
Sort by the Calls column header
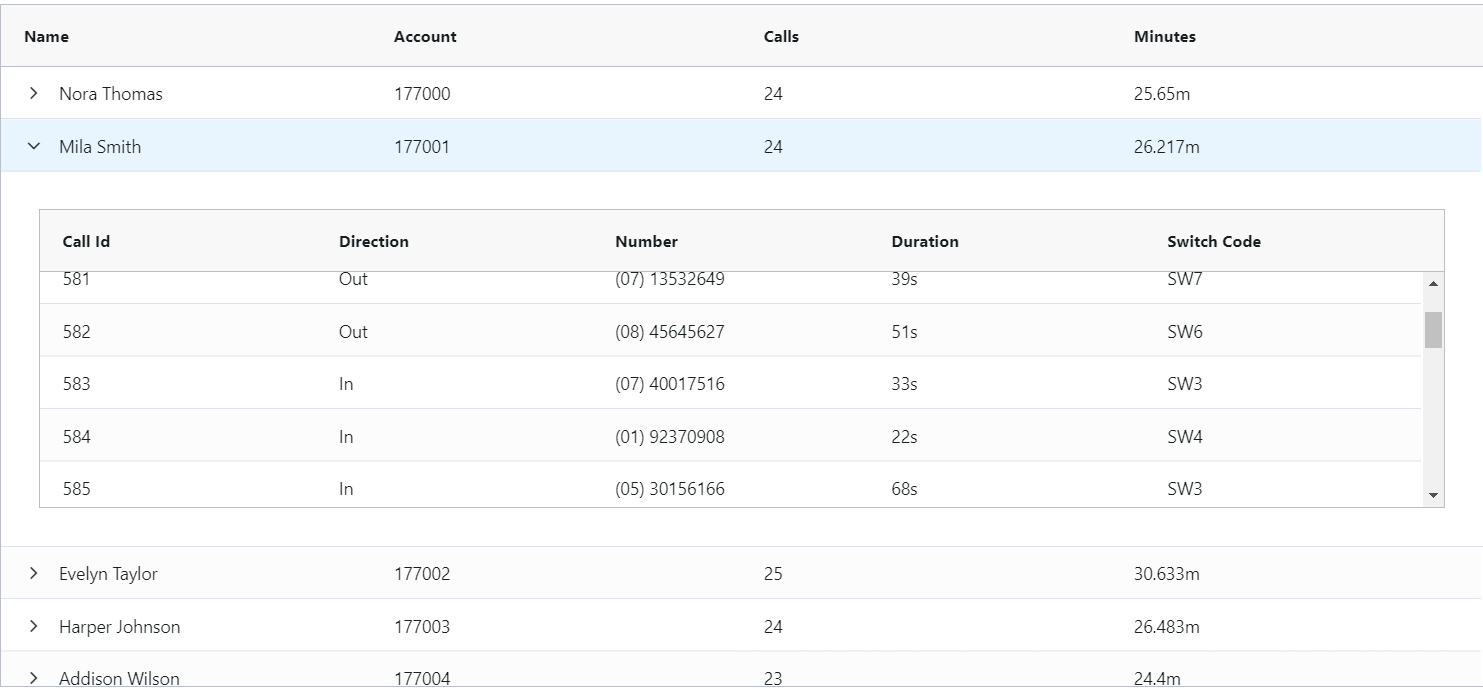point(780,36)
